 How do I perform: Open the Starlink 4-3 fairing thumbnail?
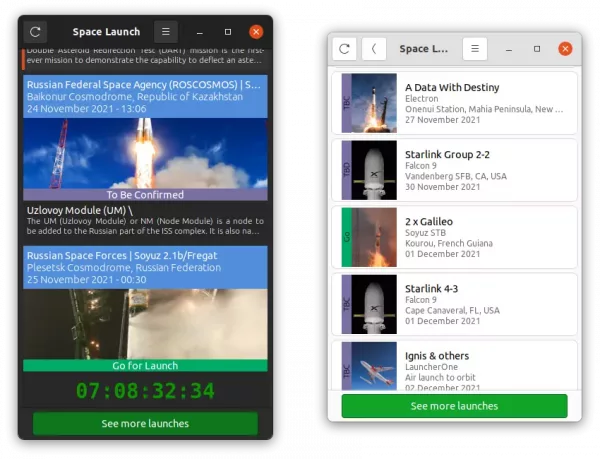[x=374, y=304]
